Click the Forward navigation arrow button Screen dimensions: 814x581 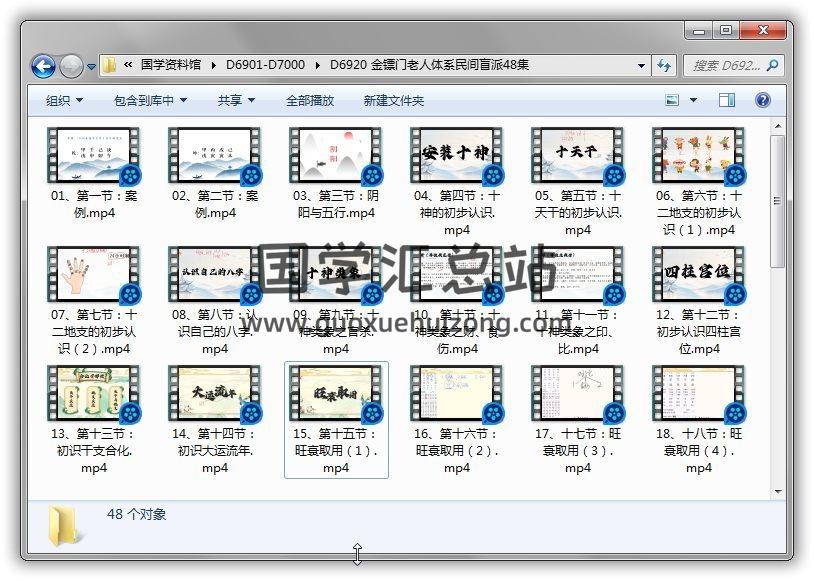coord(71,66)
